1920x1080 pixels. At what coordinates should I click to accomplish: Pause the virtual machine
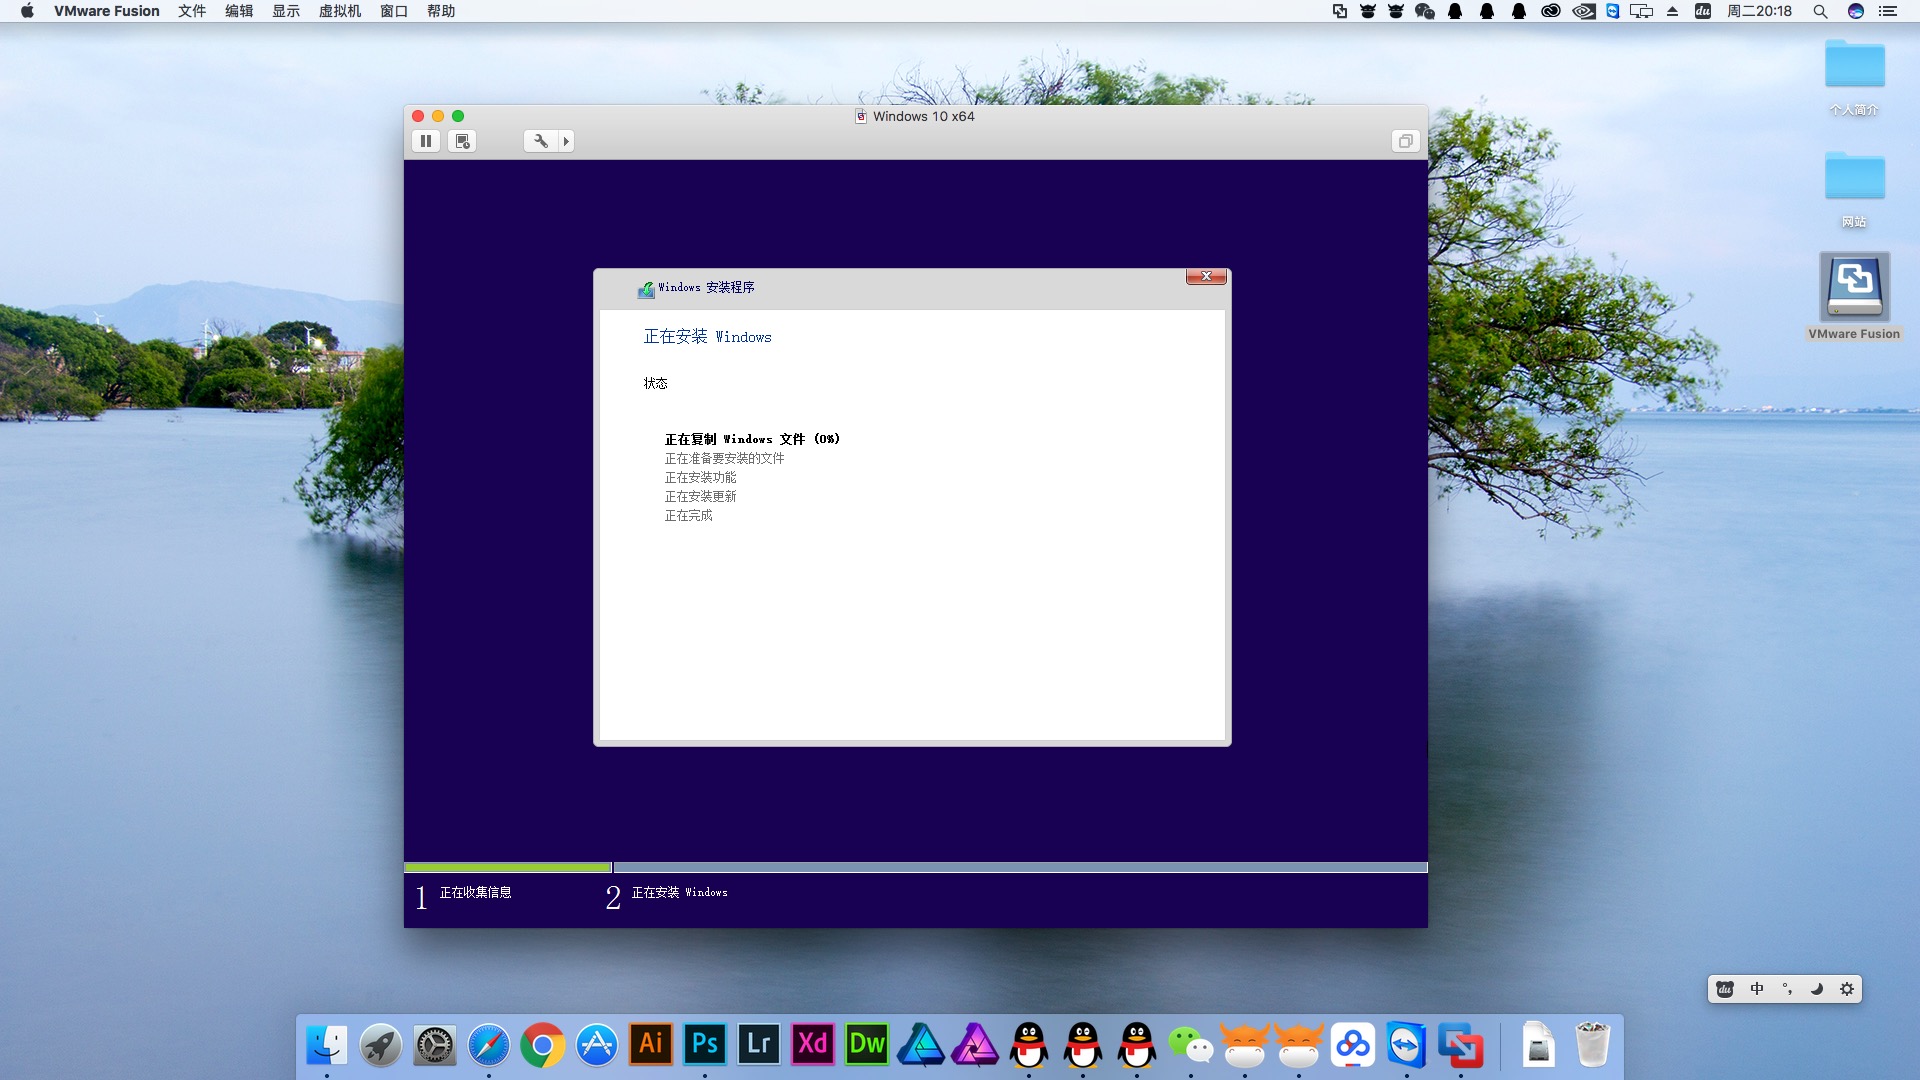426,141
